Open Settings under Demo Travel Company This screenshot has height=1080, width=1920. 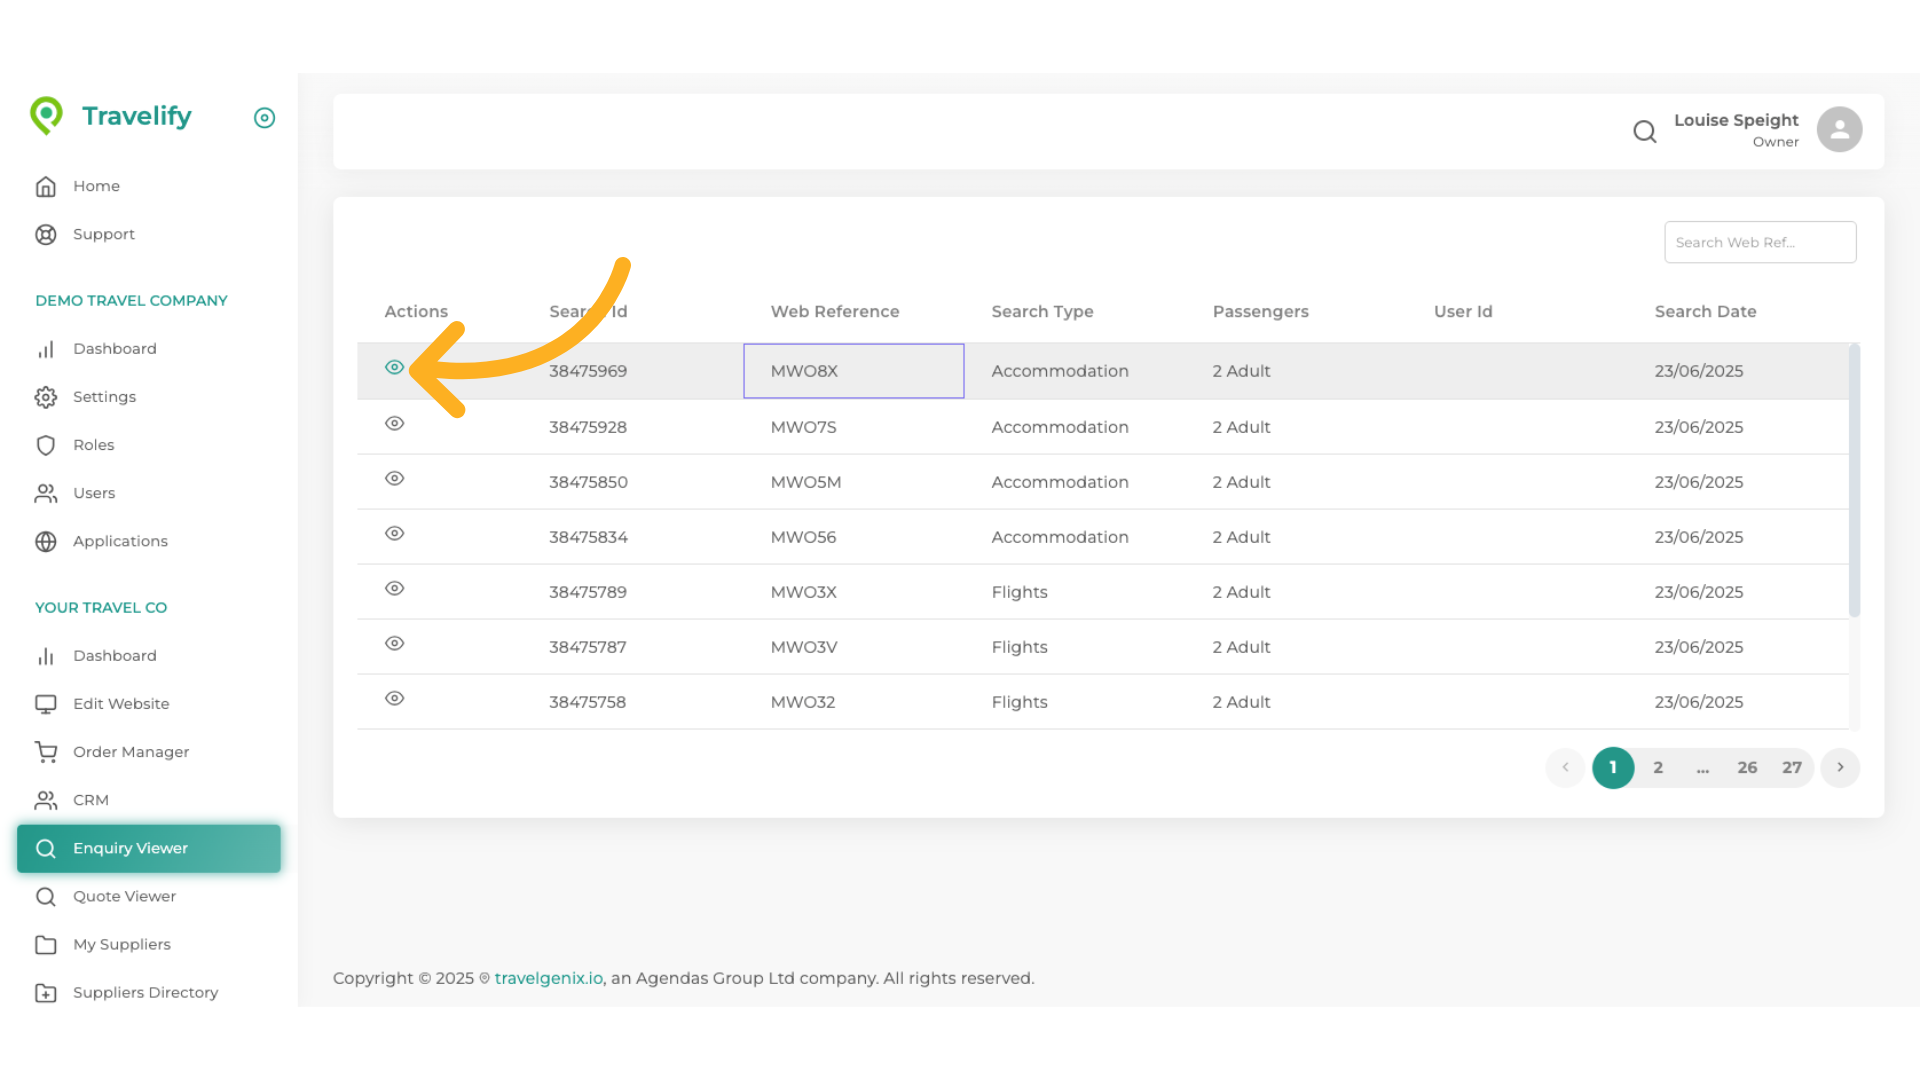104,397
